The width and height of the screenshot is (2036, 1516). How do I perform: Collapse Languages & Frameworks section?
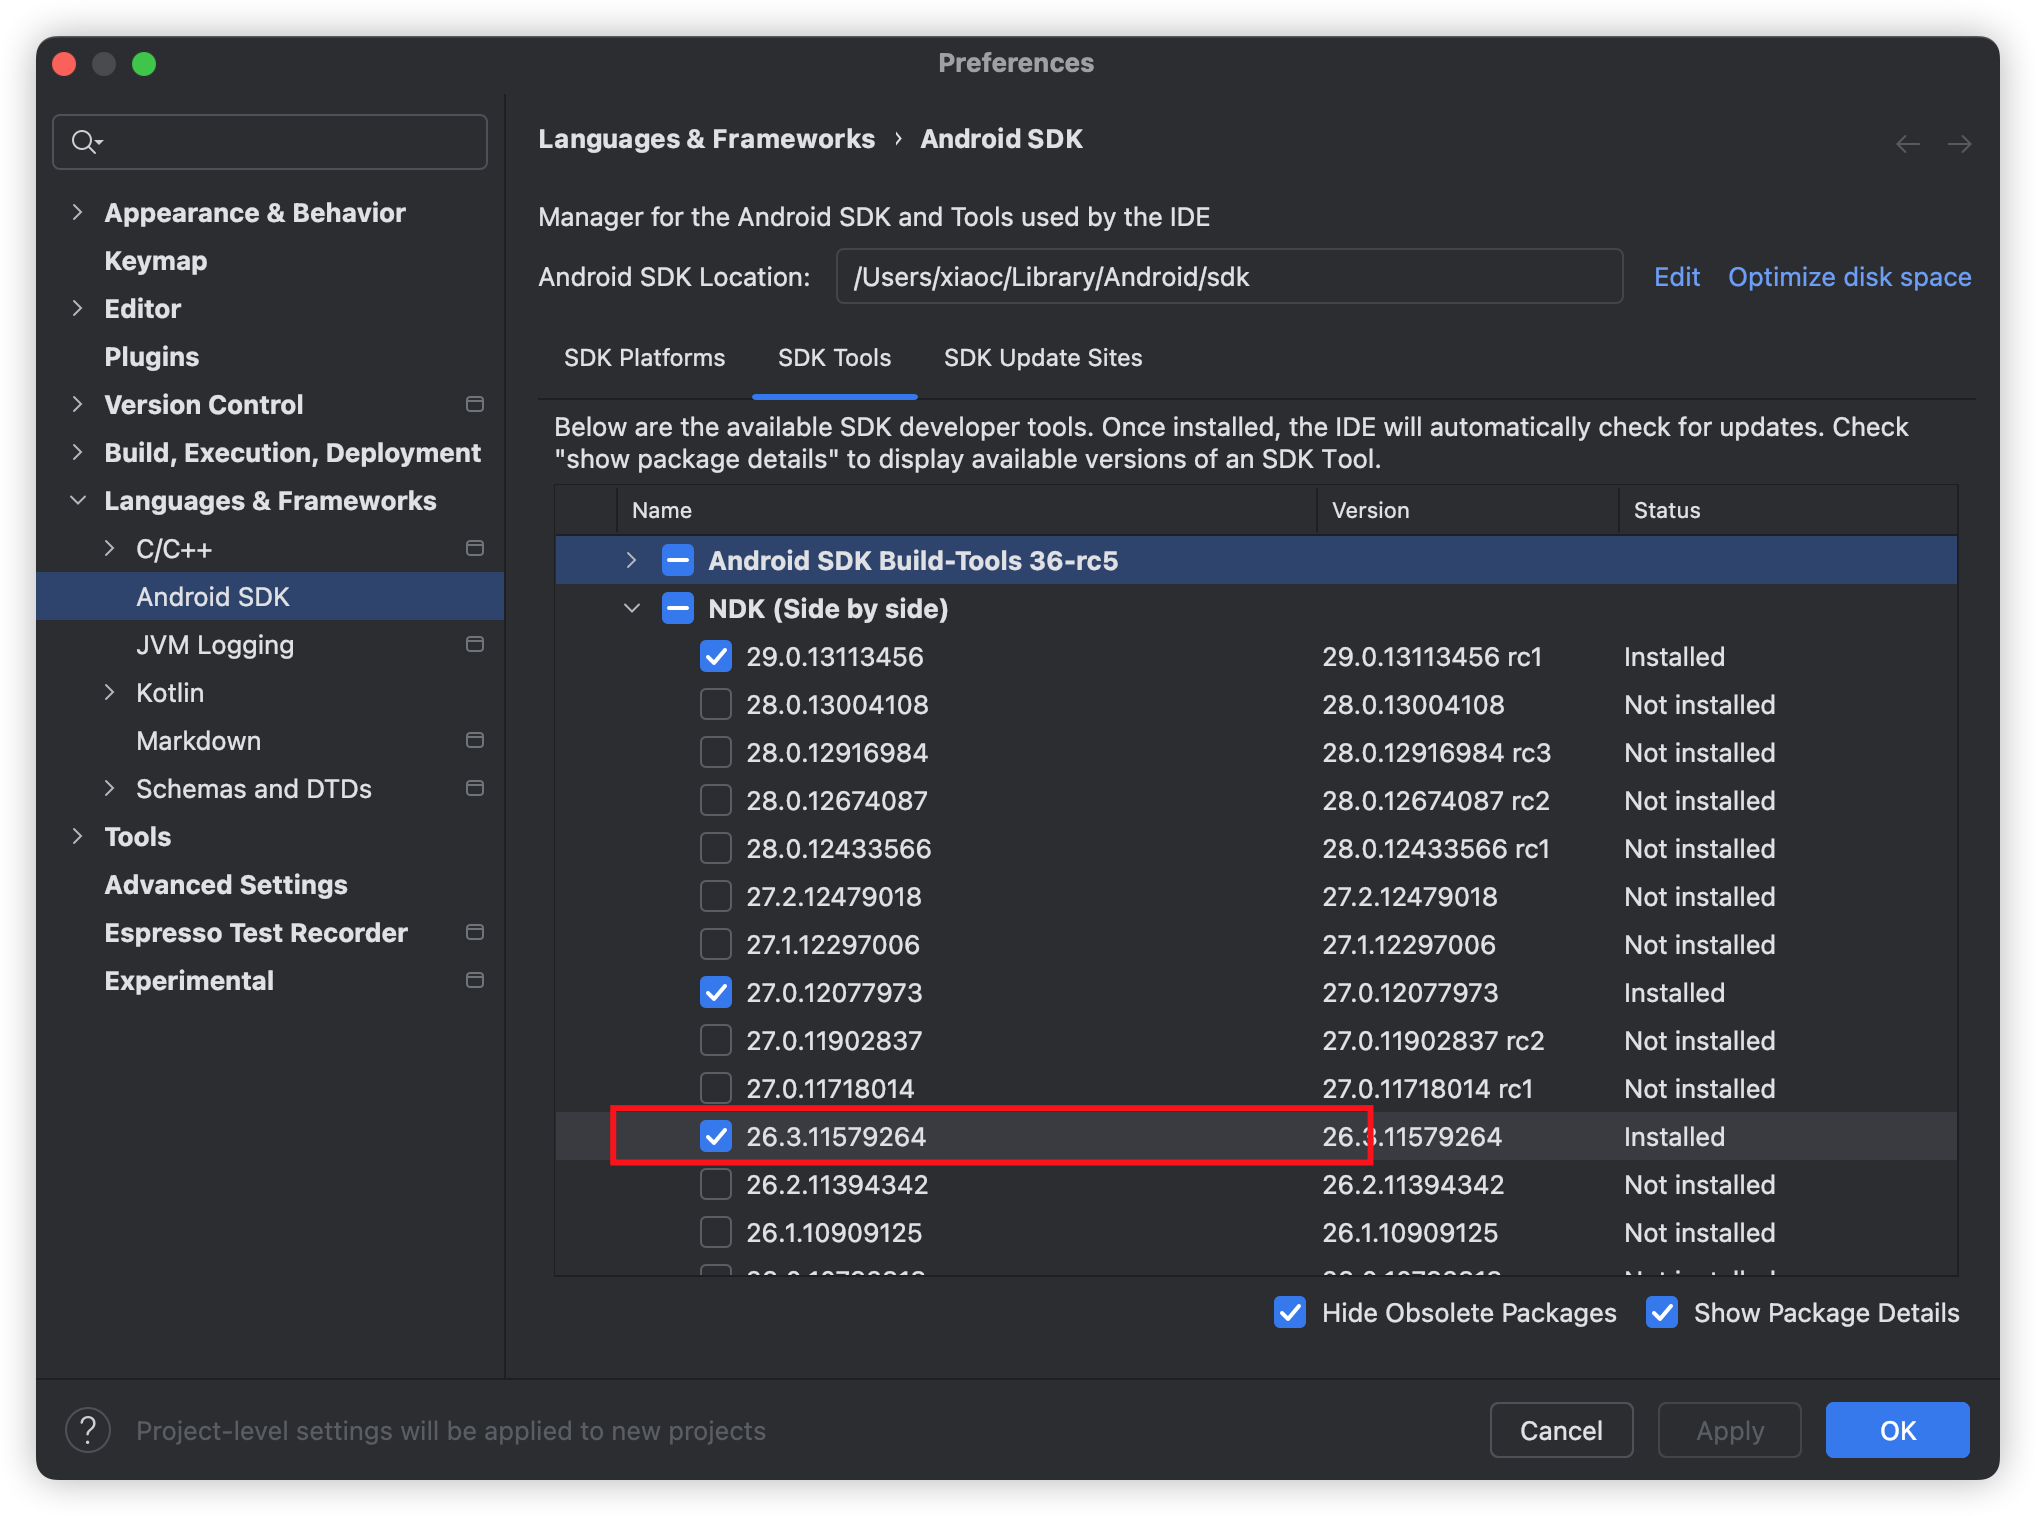(x=77, y=500)
